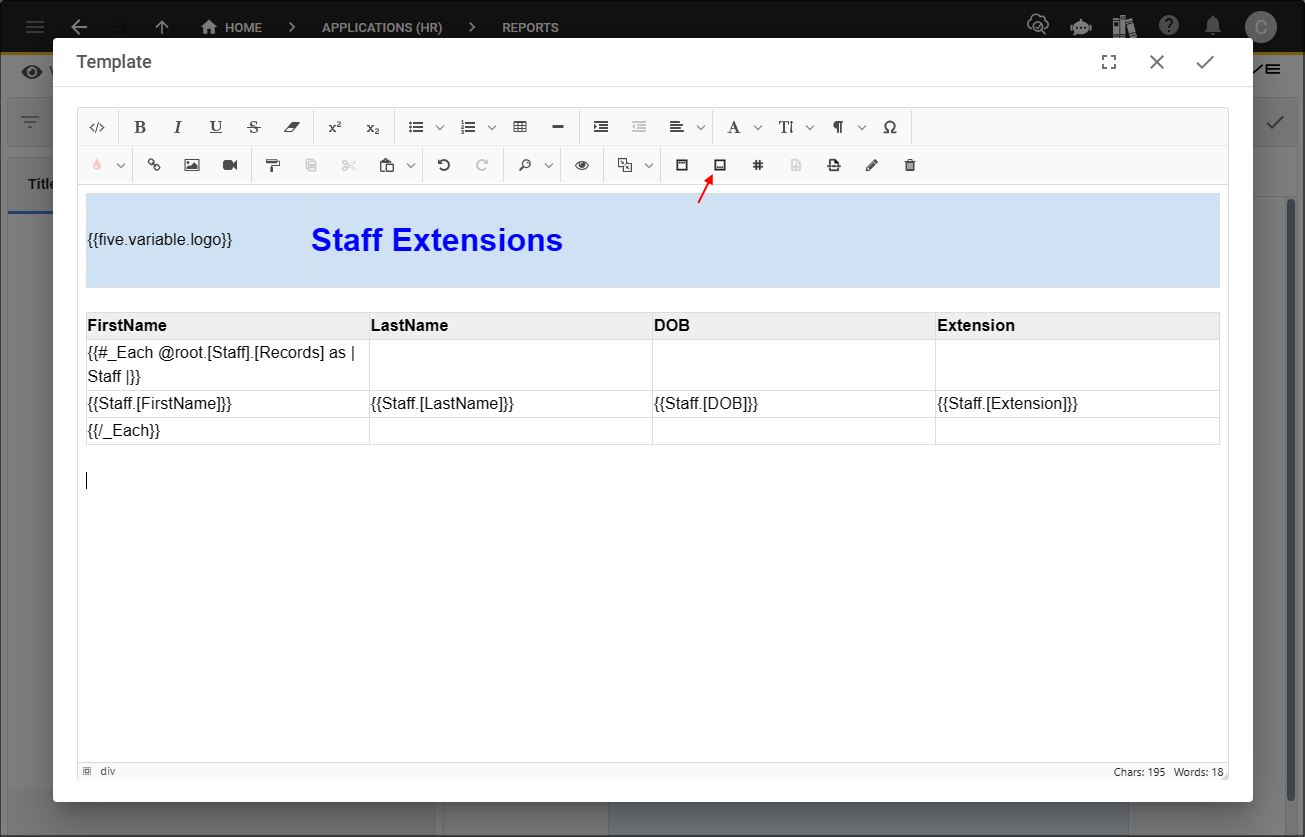
Task: Open the REPORTS breadcrumb item
Action: coord(530,27)
